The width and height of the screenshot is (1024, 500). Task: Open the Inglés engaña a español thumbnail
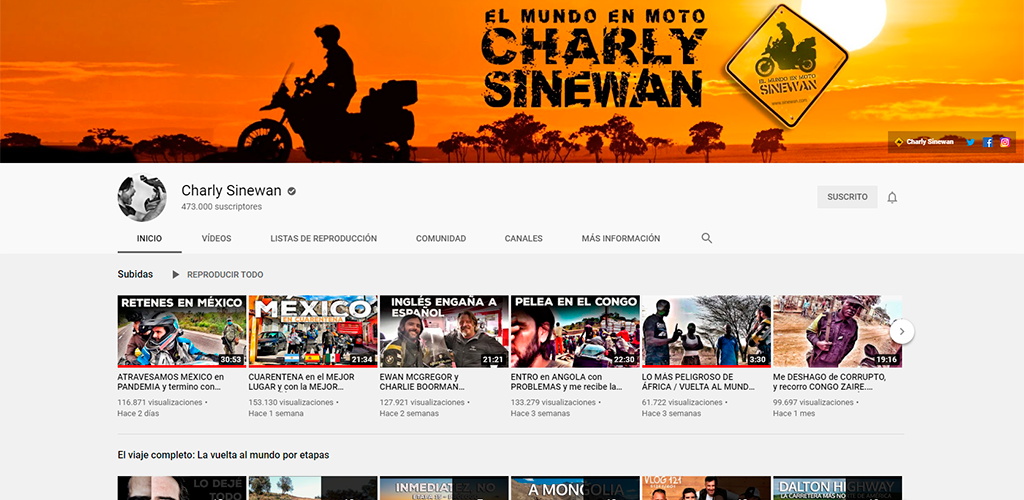point(444,331)
